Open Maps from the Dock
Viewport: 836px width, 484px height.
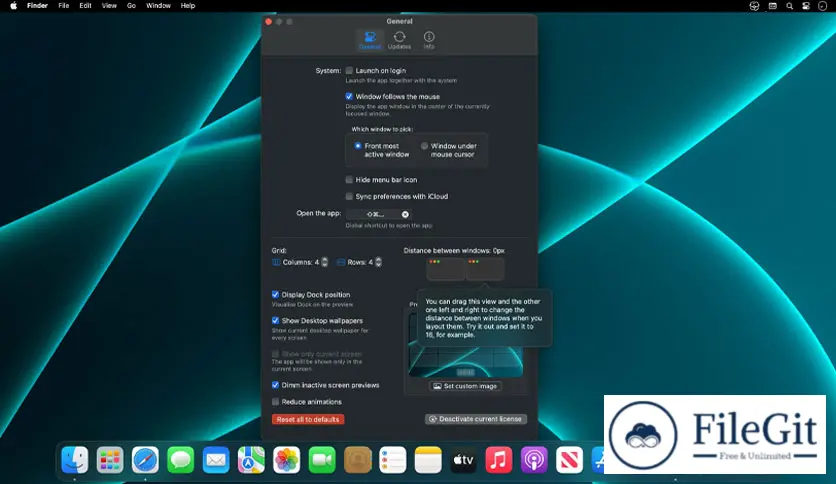pyautogui.click(x=251, y=459)
